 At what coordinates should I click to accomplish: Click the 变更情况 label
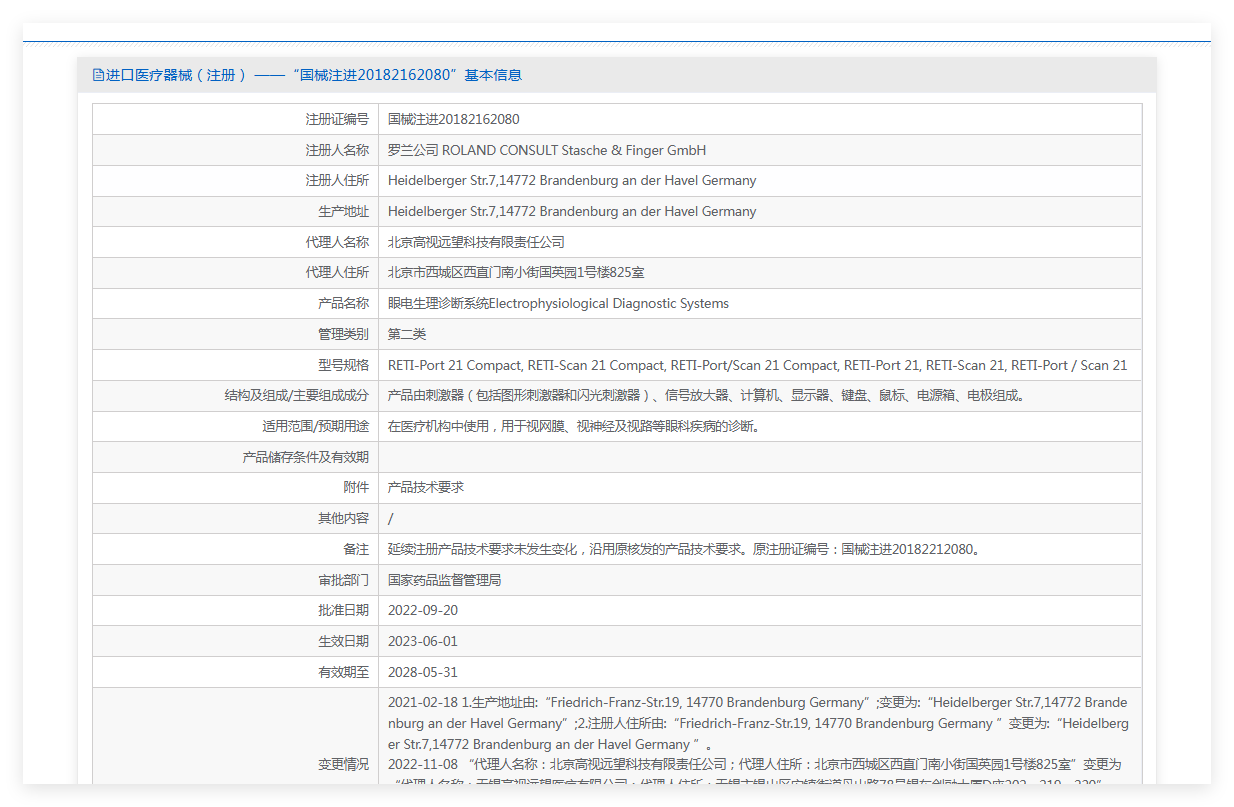pyautogui.click(x=343, y=764)
